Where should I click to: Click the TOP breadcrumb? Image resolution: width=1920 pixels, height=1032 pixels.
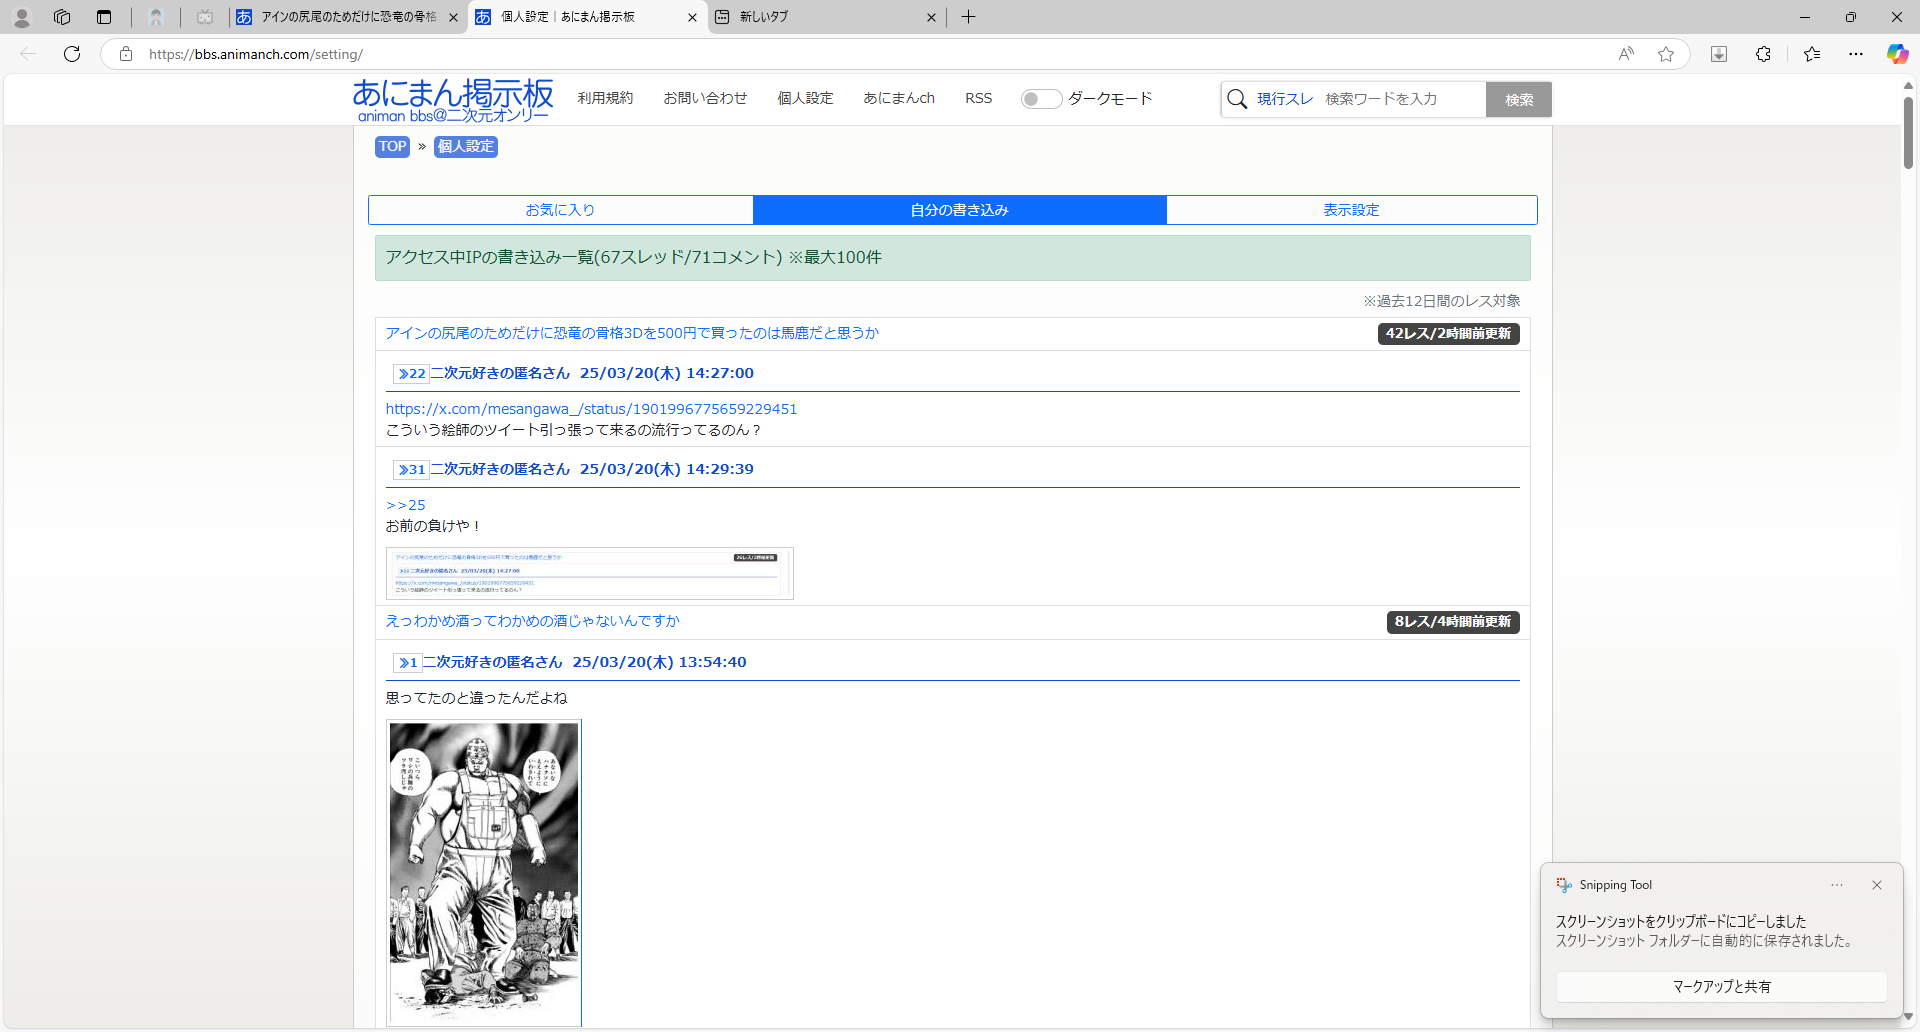point(392,147)
